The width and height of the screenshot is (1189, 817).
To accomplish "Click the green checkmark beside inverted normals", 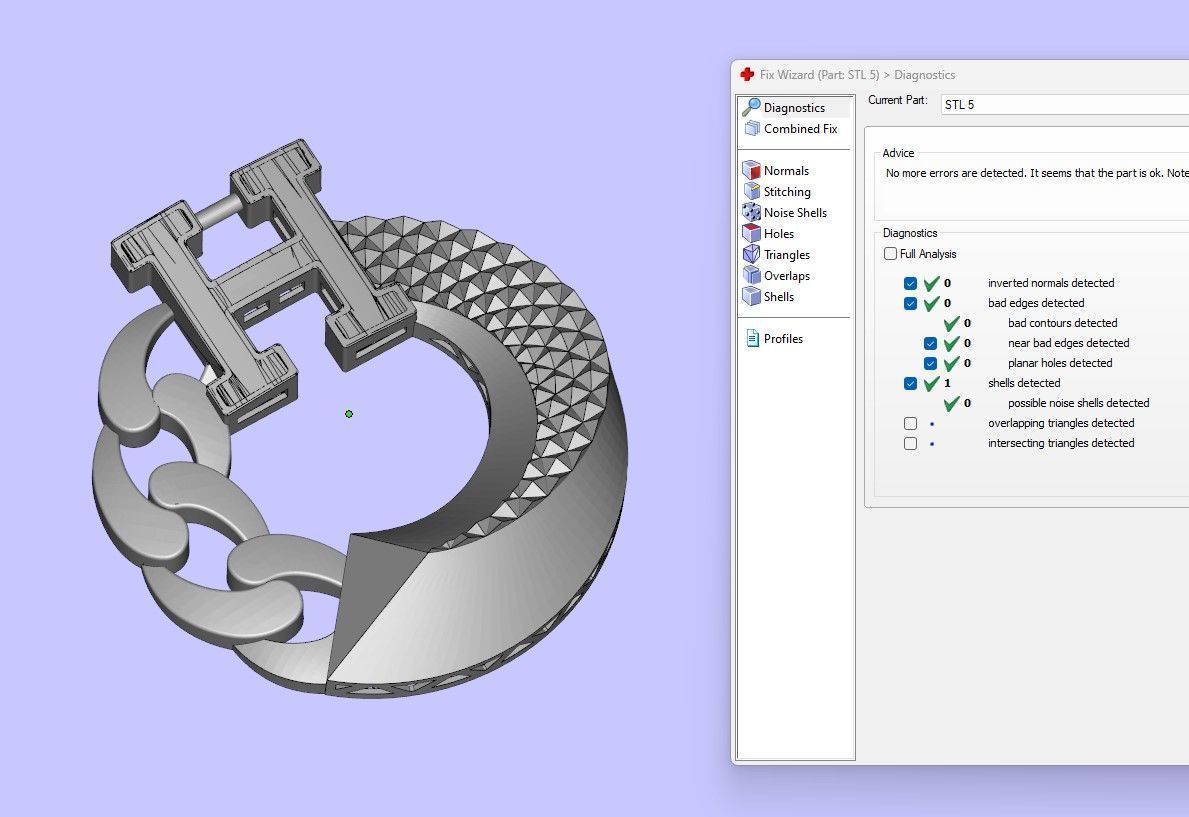I will [x=931, y=283].
